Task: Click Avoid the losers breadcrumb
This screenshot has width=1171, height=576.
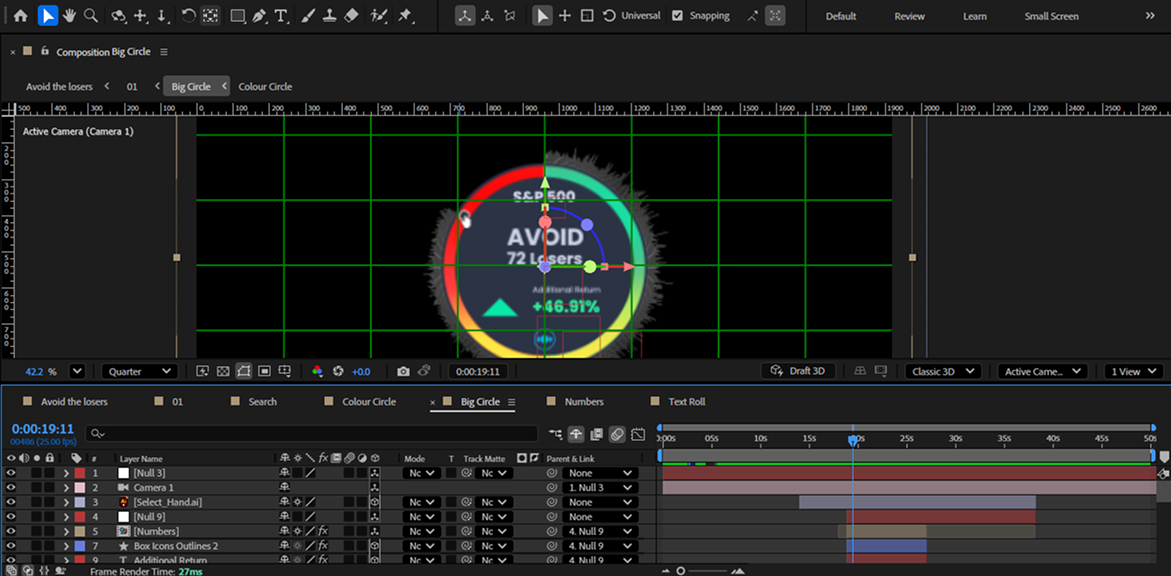Action: 59,87
